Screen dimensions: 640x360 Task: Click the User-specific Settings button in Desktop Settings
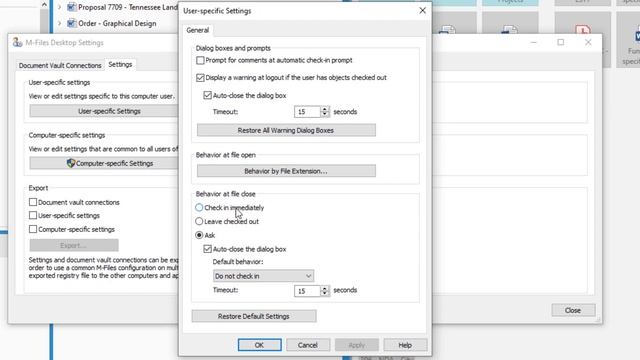pos(104,111)
